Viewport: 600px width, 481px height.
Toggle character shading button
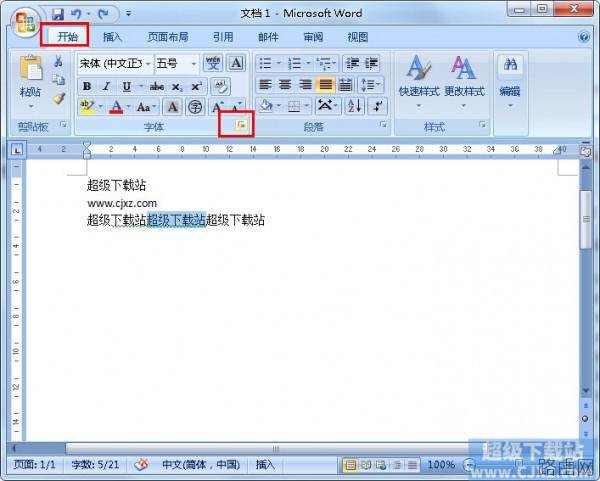pos(172,107)
